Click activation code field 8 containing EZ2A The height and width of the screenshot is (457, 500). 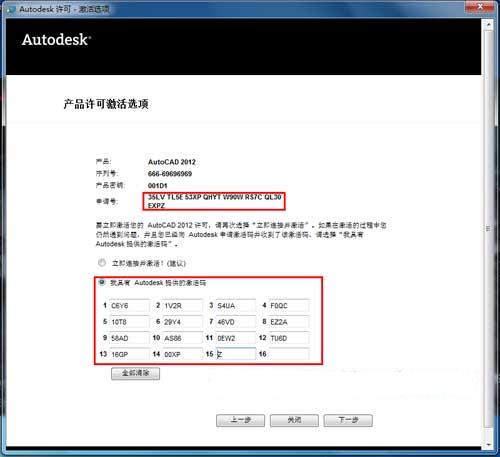click(x=289, y=322)
